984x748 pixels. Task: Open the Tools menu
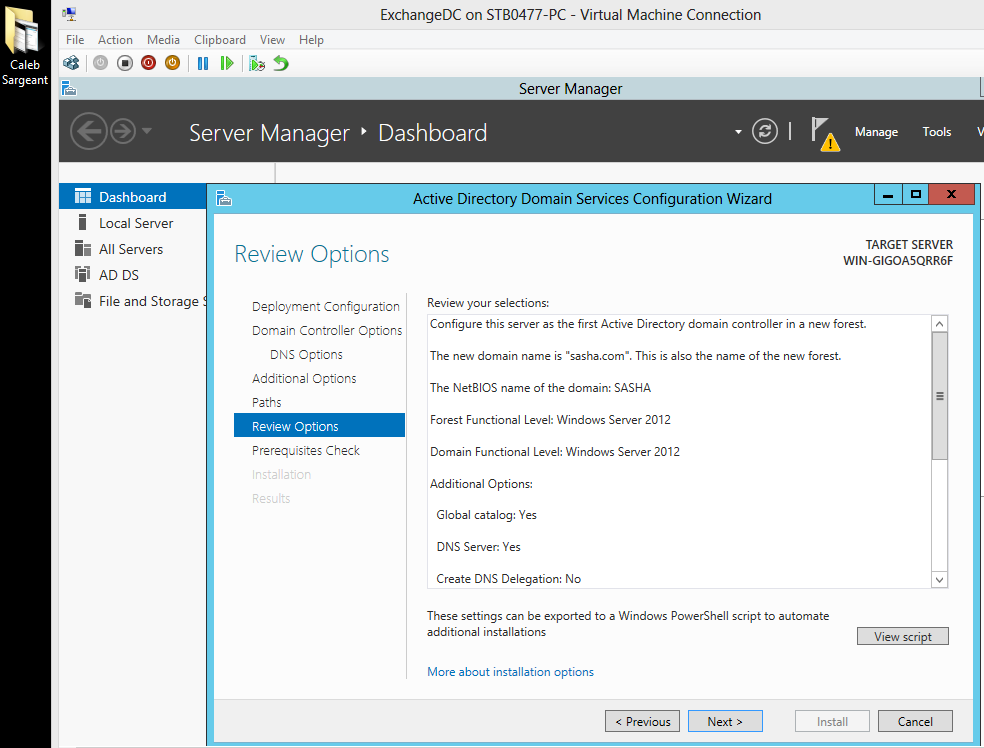point(936,132)
